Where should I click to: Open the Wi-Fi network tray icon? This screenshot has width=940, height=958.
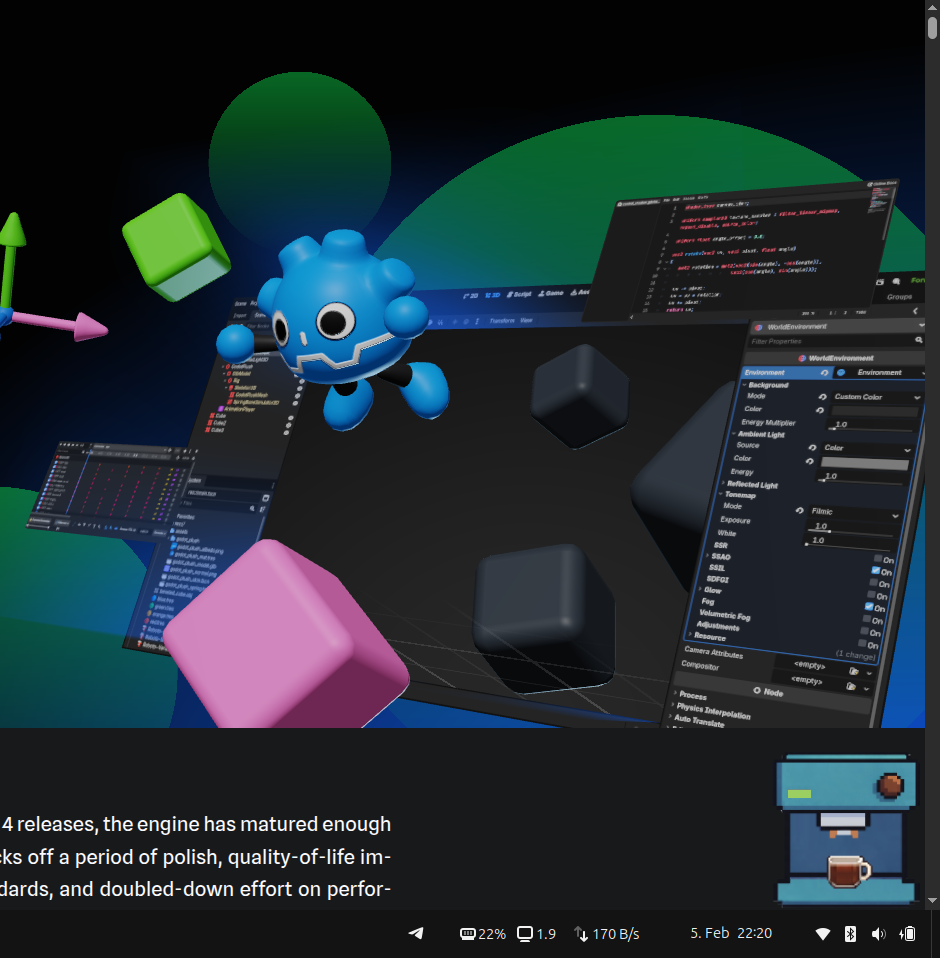823,934
